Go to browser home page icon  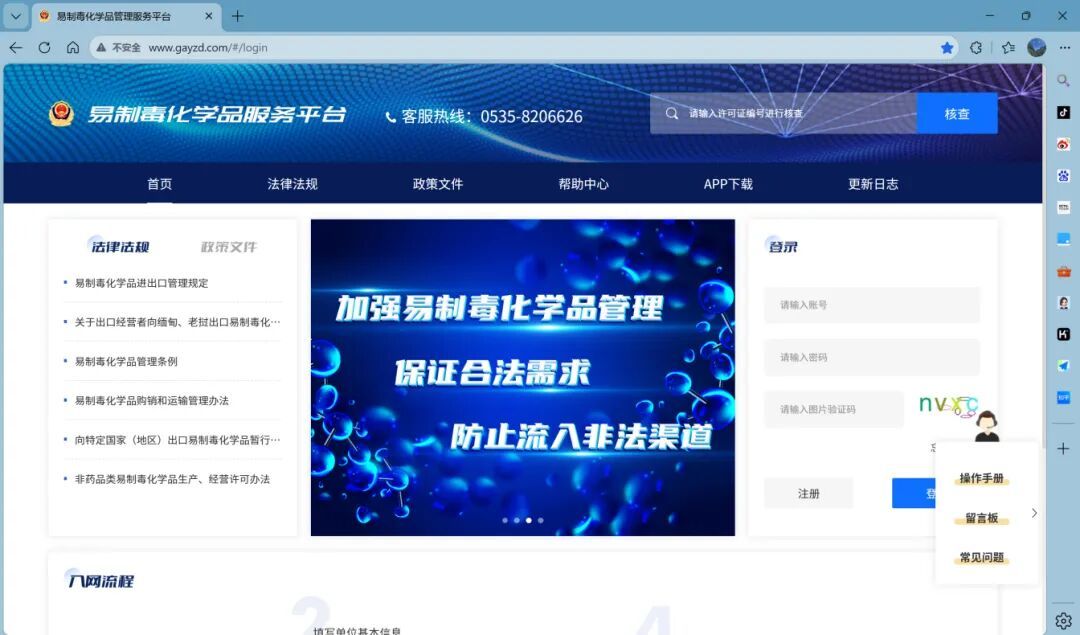pyautogui.click(x=73, y=47)
